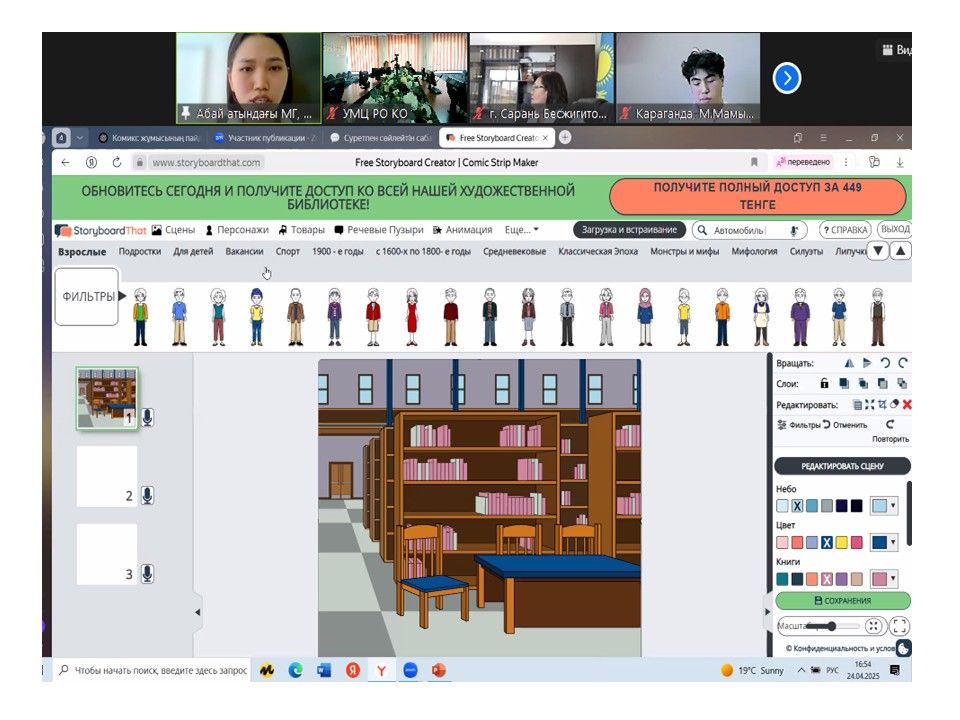
Task: Click the fullscreen icon near zoom slider
Action: pyautogui.click(x=899, y=626)
